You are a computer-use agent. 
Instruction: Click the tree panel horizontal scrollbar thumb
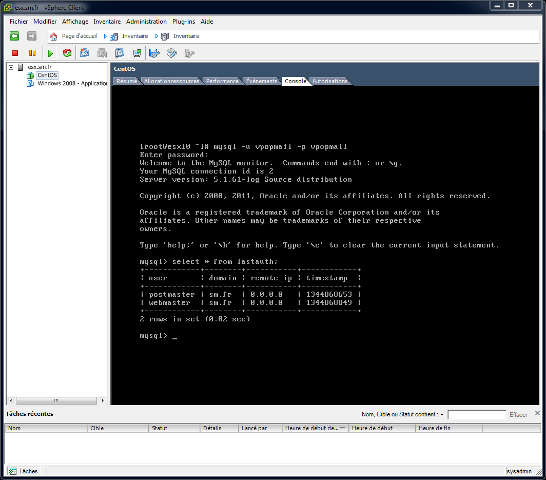[56, 401]
